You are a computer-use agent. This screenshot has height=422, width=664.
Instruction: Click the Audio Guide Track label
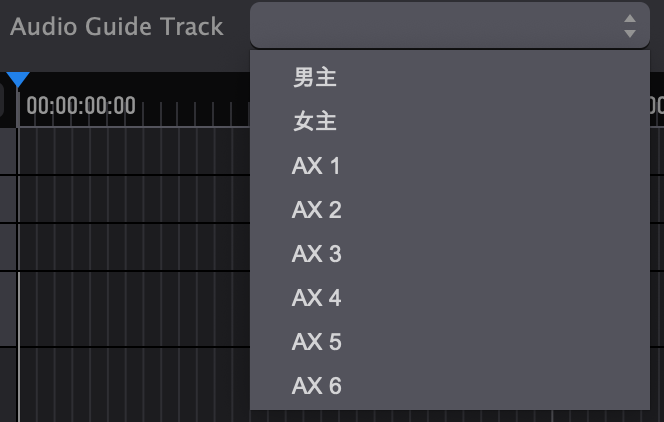[116, 26]
